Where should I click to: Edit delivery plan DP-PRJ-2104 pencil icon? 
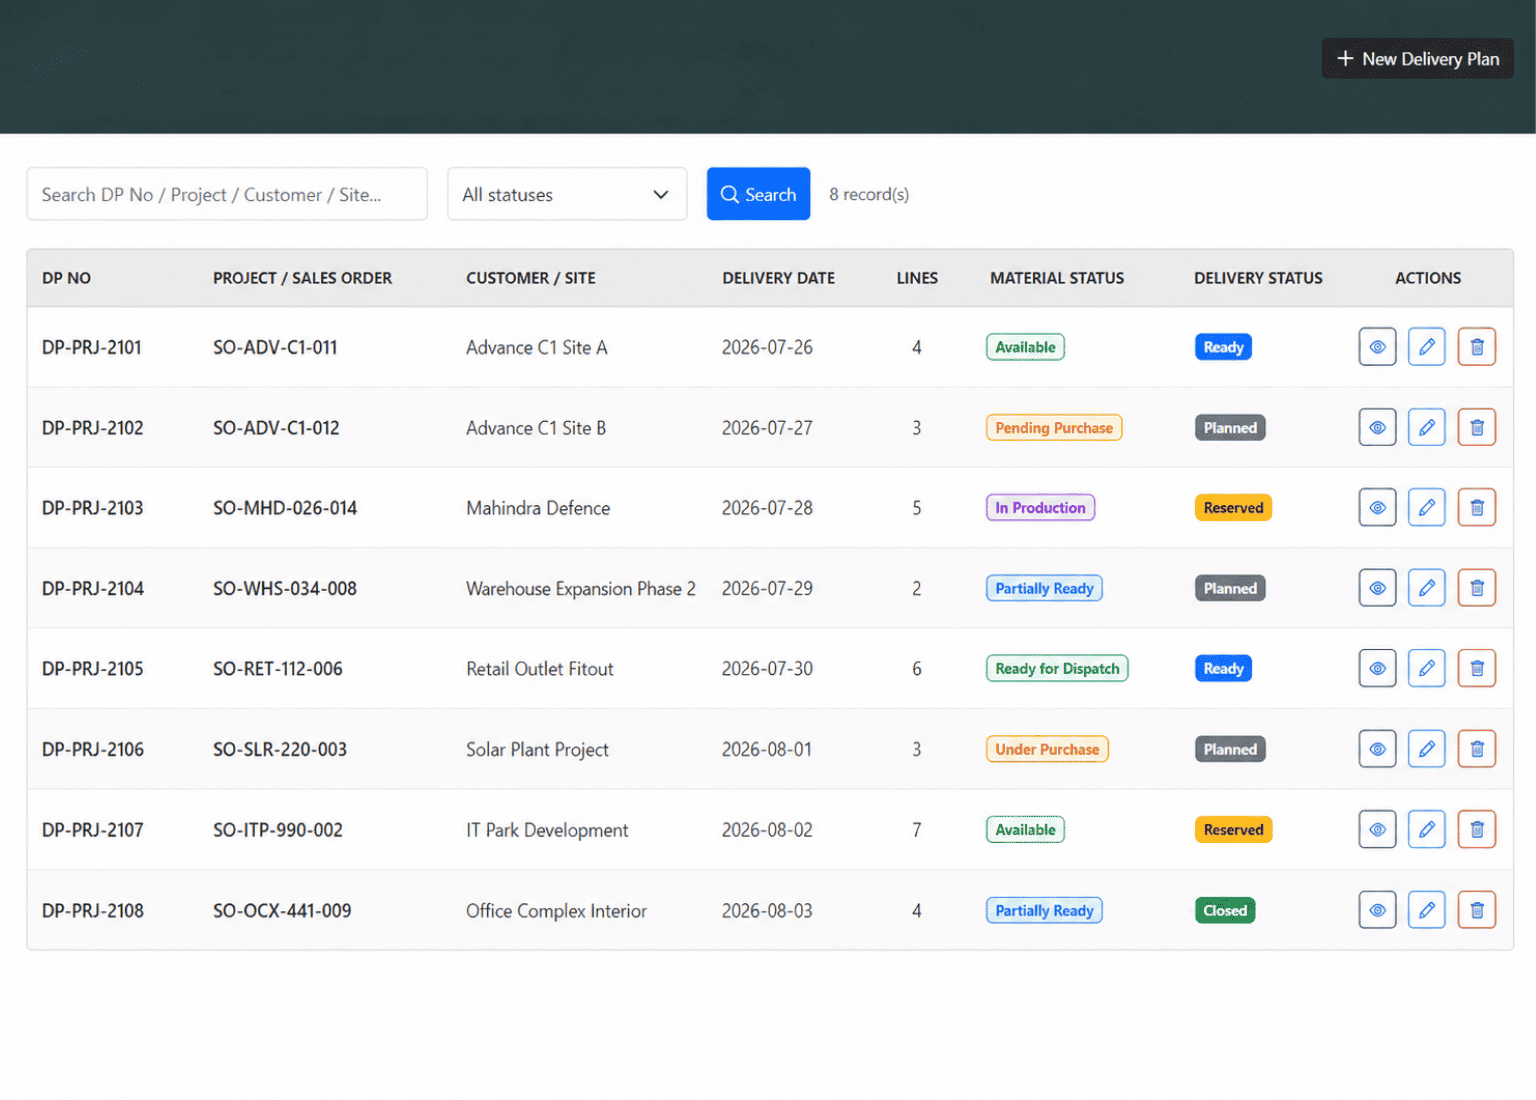(1427, 588)
